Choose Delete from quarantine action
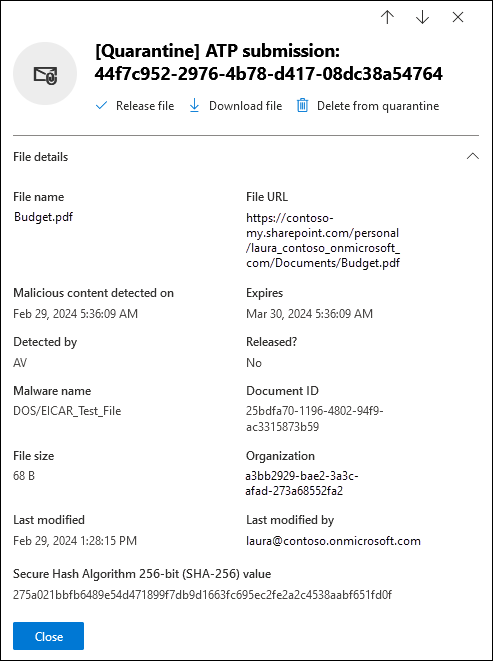Screen dimensions: 493x661 [x=368, y=105]
